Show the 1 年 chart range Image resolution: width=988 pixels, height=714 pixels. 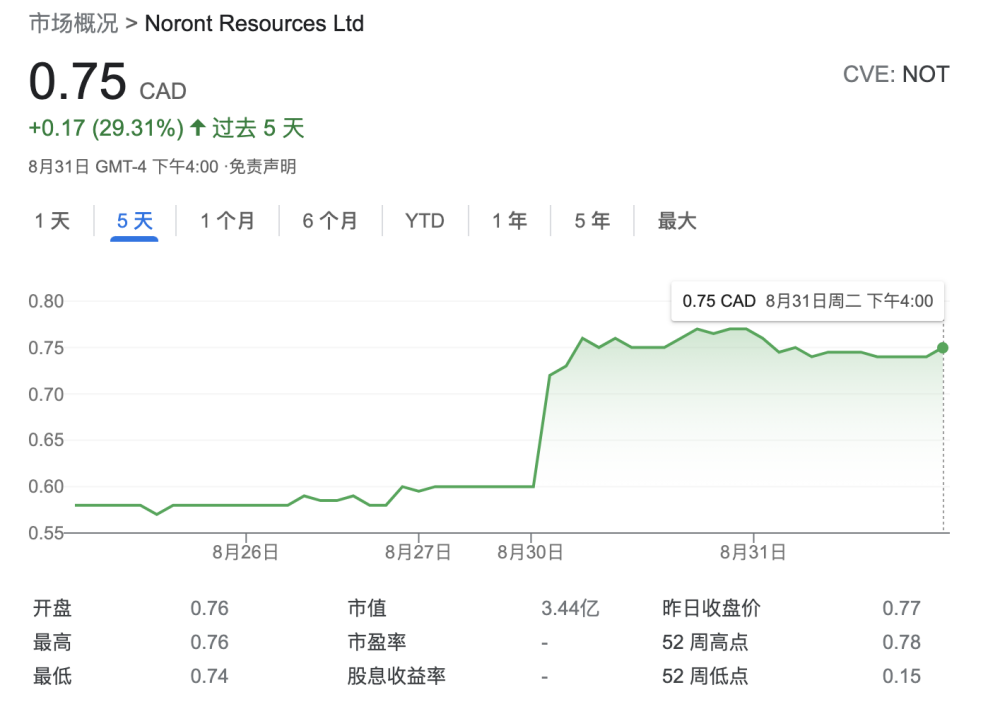(x=509, y=221)
